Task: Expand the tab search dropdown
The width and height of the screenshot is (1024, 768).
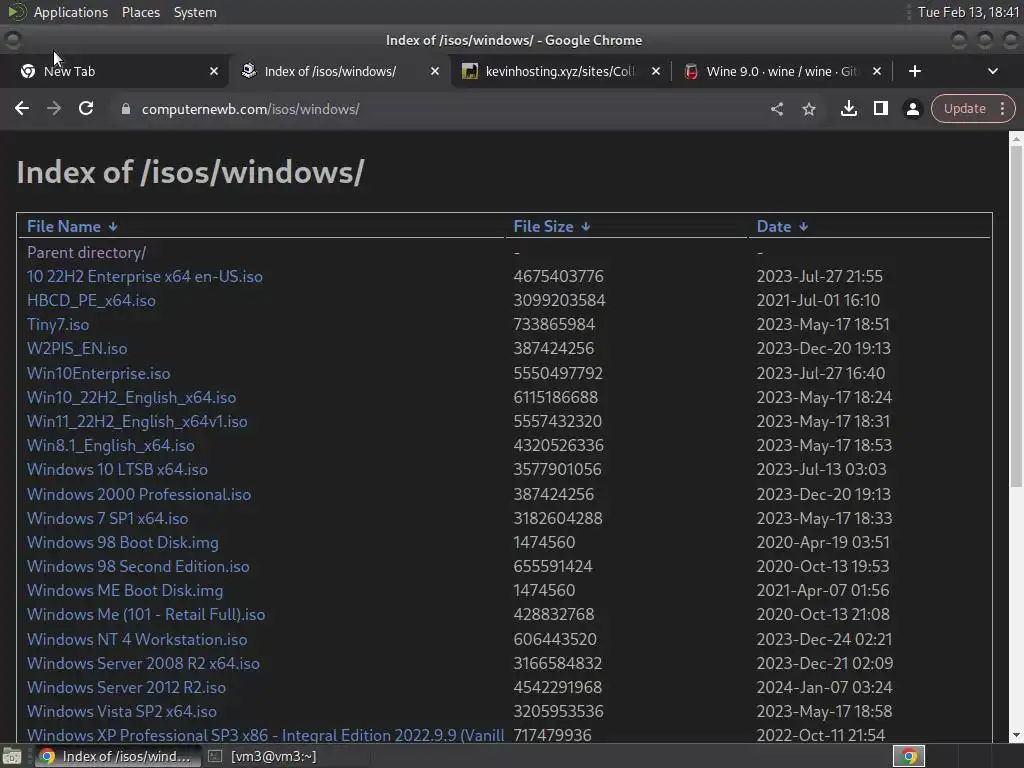Action: [993, 71]
